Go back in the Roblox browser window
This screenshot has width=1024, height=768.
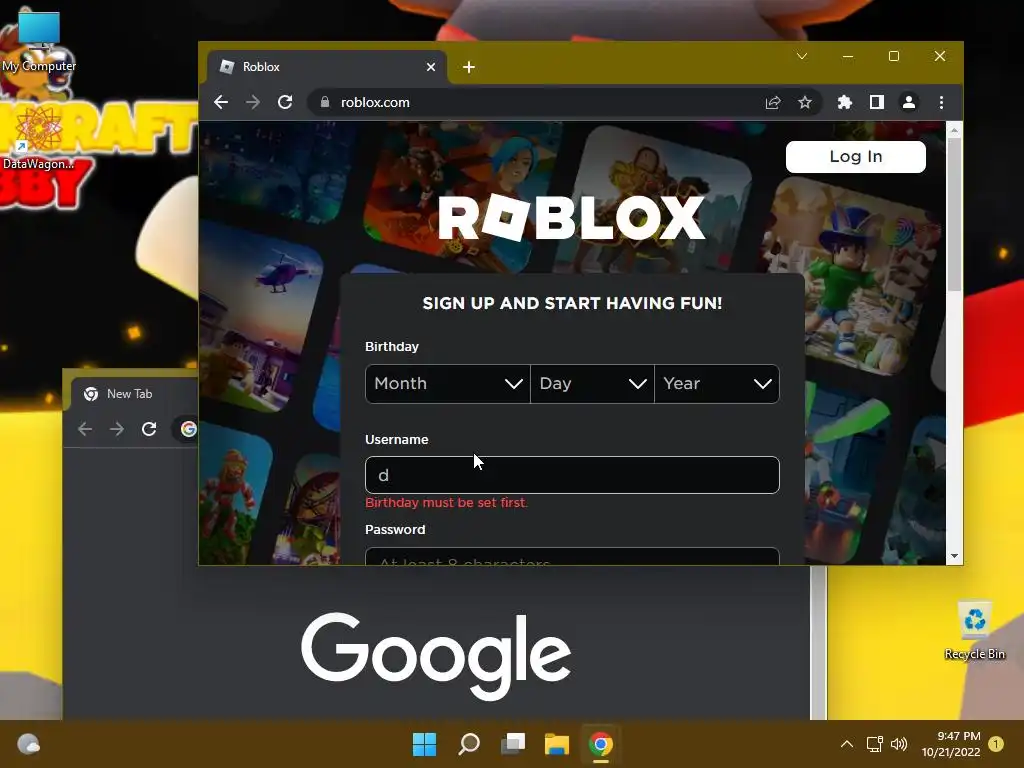[221, 103]
